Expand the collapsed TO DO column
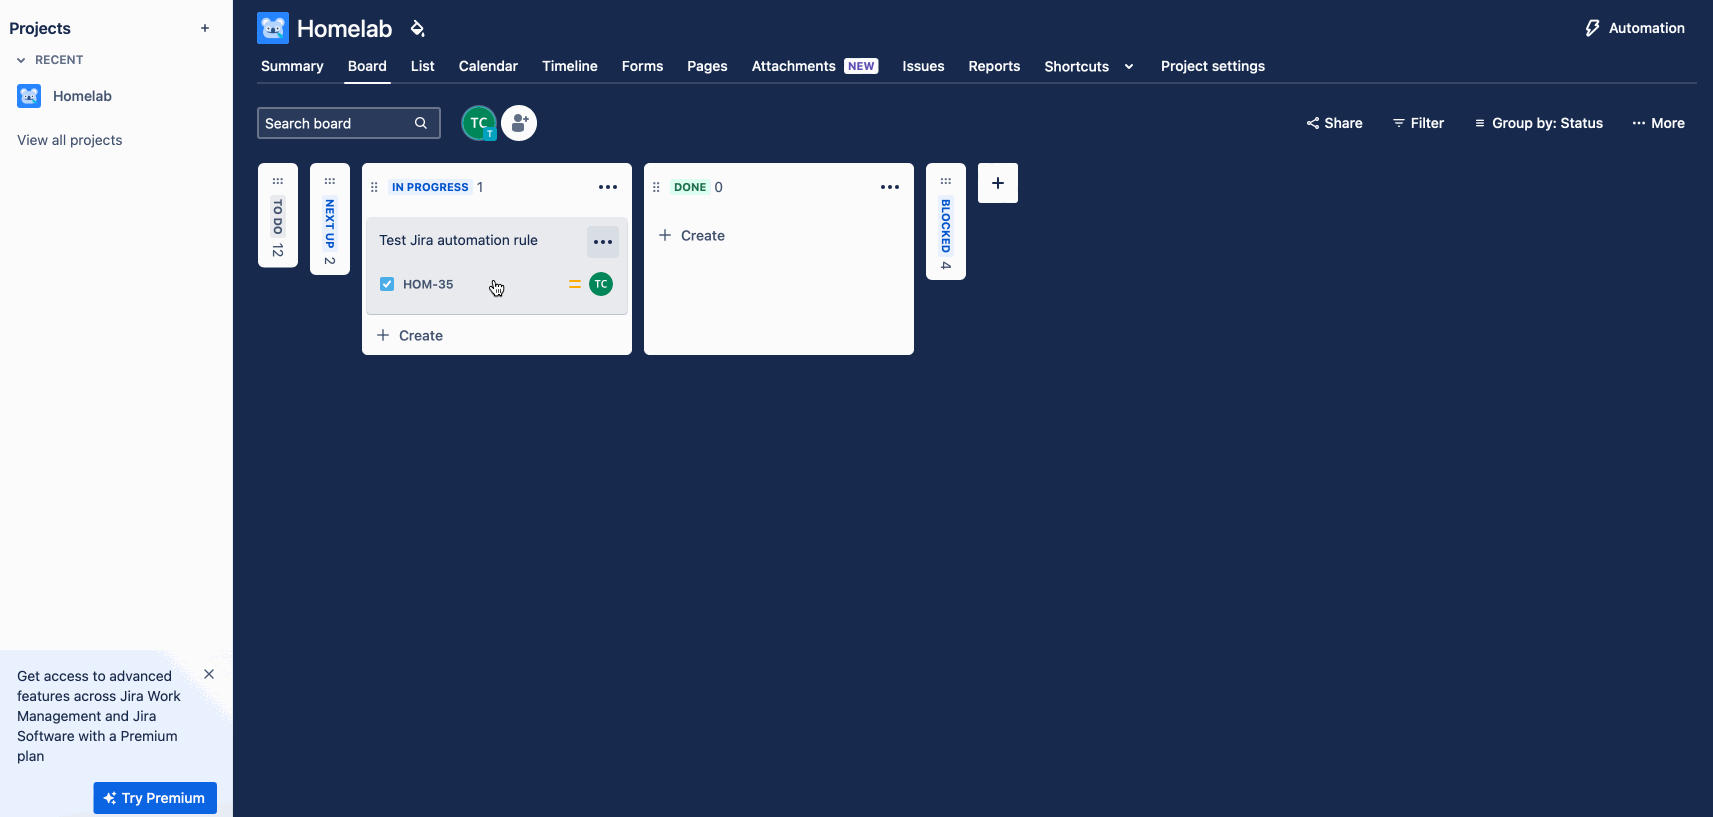 pyautogui.click(x=278, y=215)
